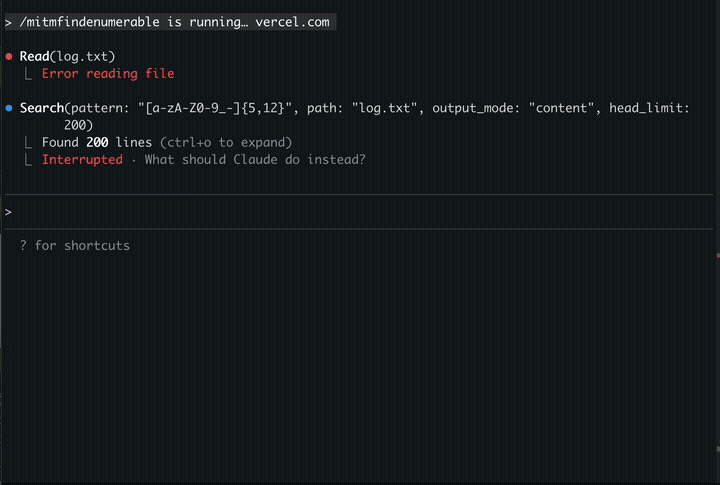This screenshot has height=485, width=720.
Task: Click the red Error reading file message
Action: pyautogui.click(x=108, y=74)
